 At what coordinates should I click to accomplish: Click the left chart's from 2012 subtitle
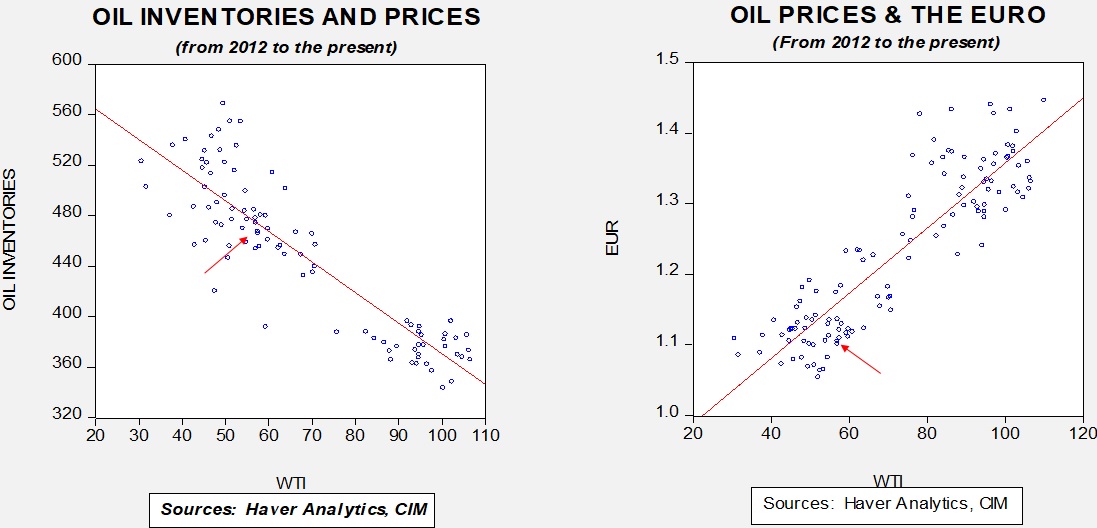coord(287,48)
